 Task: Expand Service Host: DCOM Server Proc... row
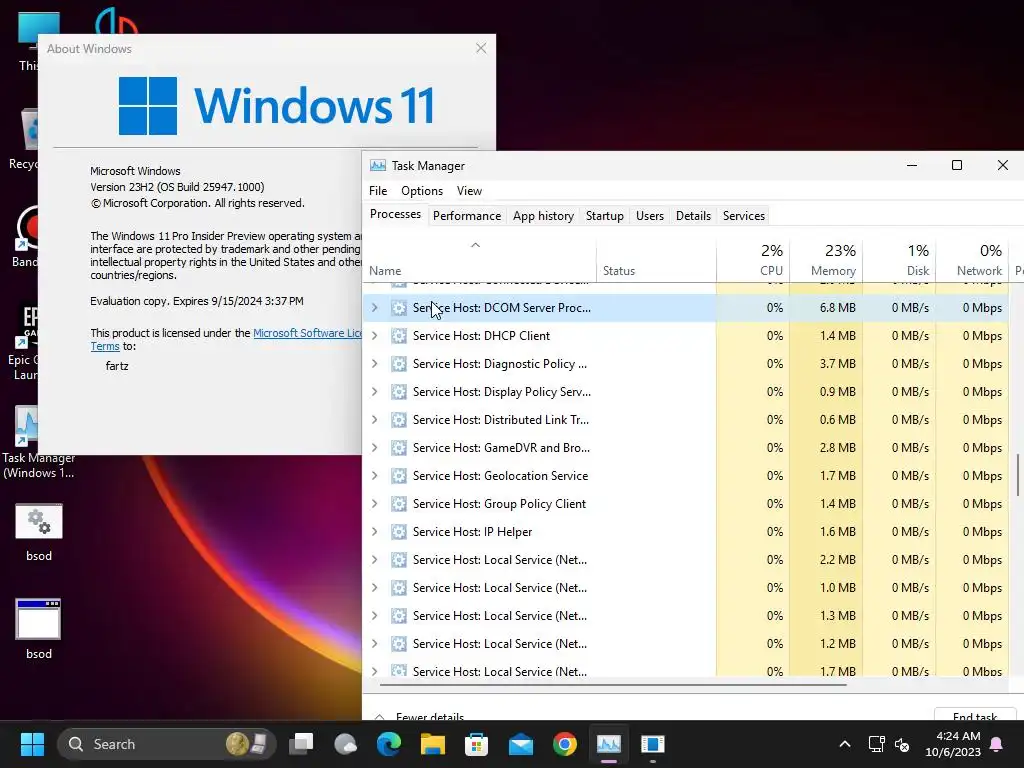374,308
